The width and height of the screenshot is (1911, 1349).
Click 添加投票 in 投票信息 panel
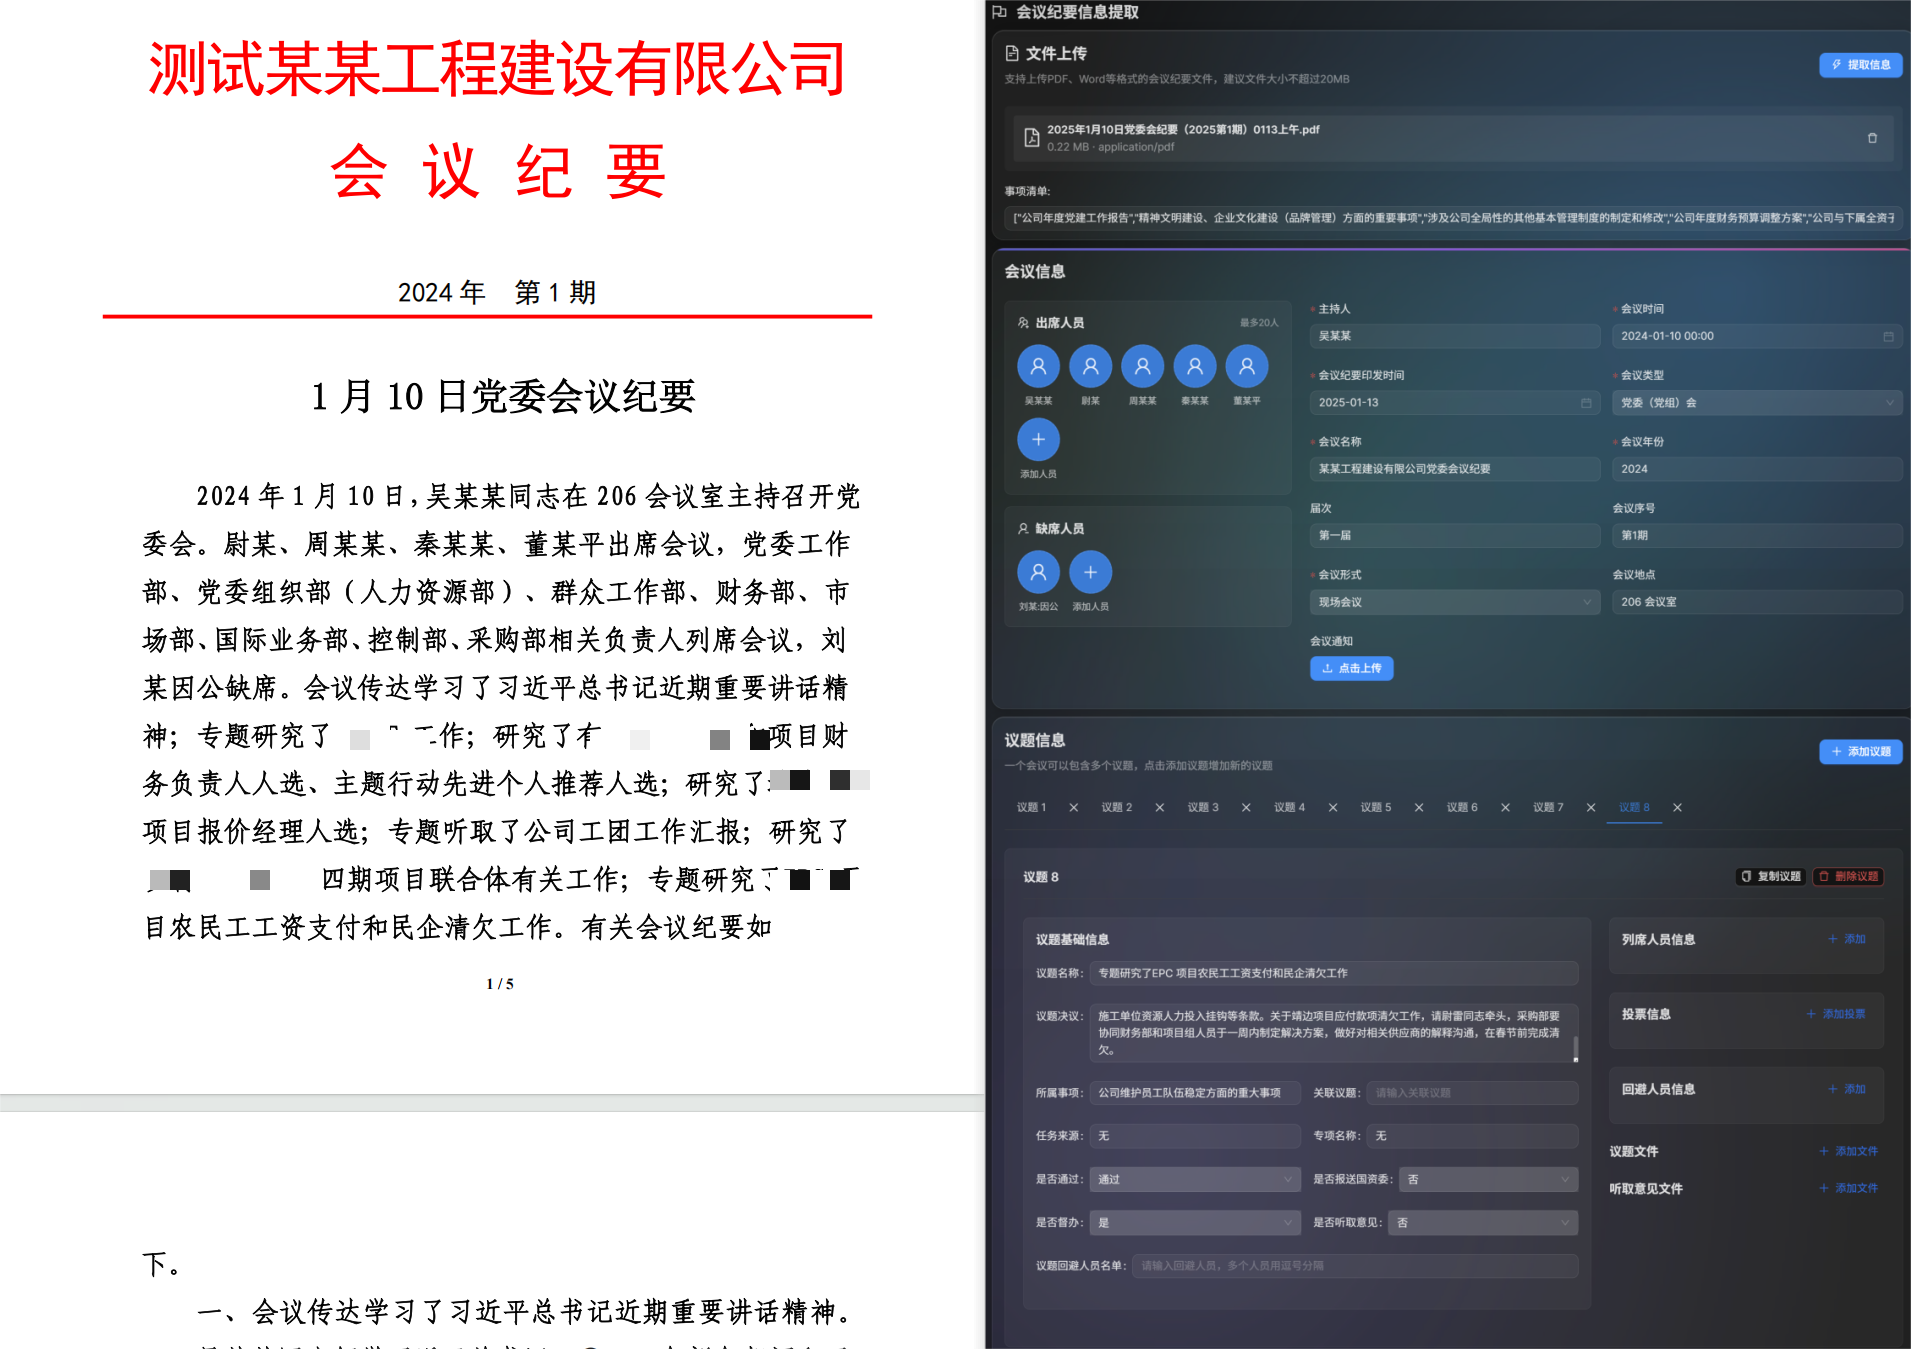[1836, 1014]
